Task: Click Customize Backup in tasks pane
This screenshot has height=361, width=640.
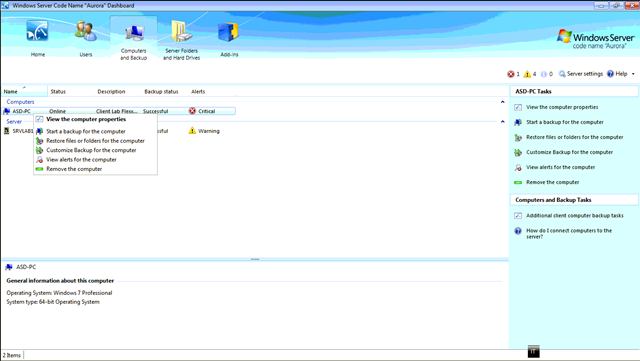Action: tap(569, 152)
